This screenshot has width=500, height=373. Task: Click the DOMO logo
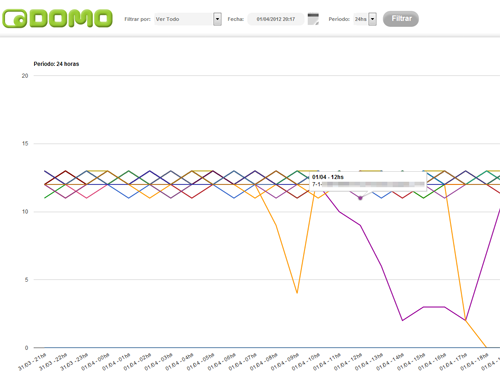[57, 18]
